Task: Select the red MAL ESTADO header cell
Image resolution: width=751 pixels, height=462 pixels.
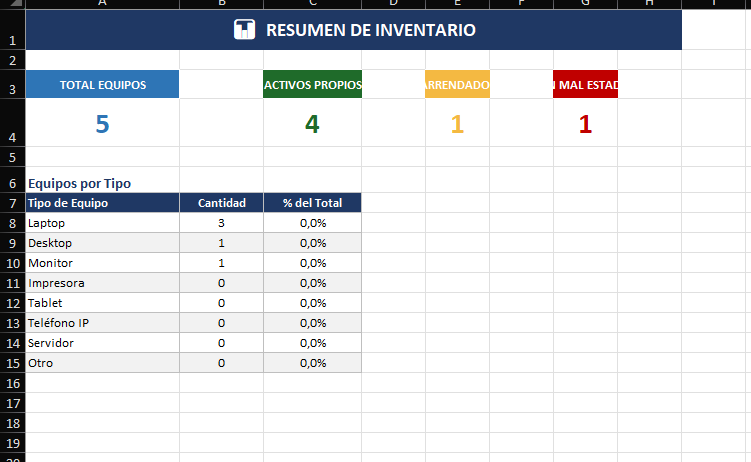Action: [x=585, y=84]
